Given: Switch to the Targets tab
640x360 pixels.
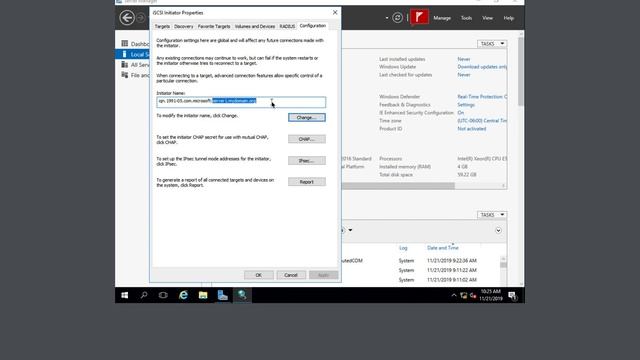Looking at the screenshot, I should coord(162,26).
